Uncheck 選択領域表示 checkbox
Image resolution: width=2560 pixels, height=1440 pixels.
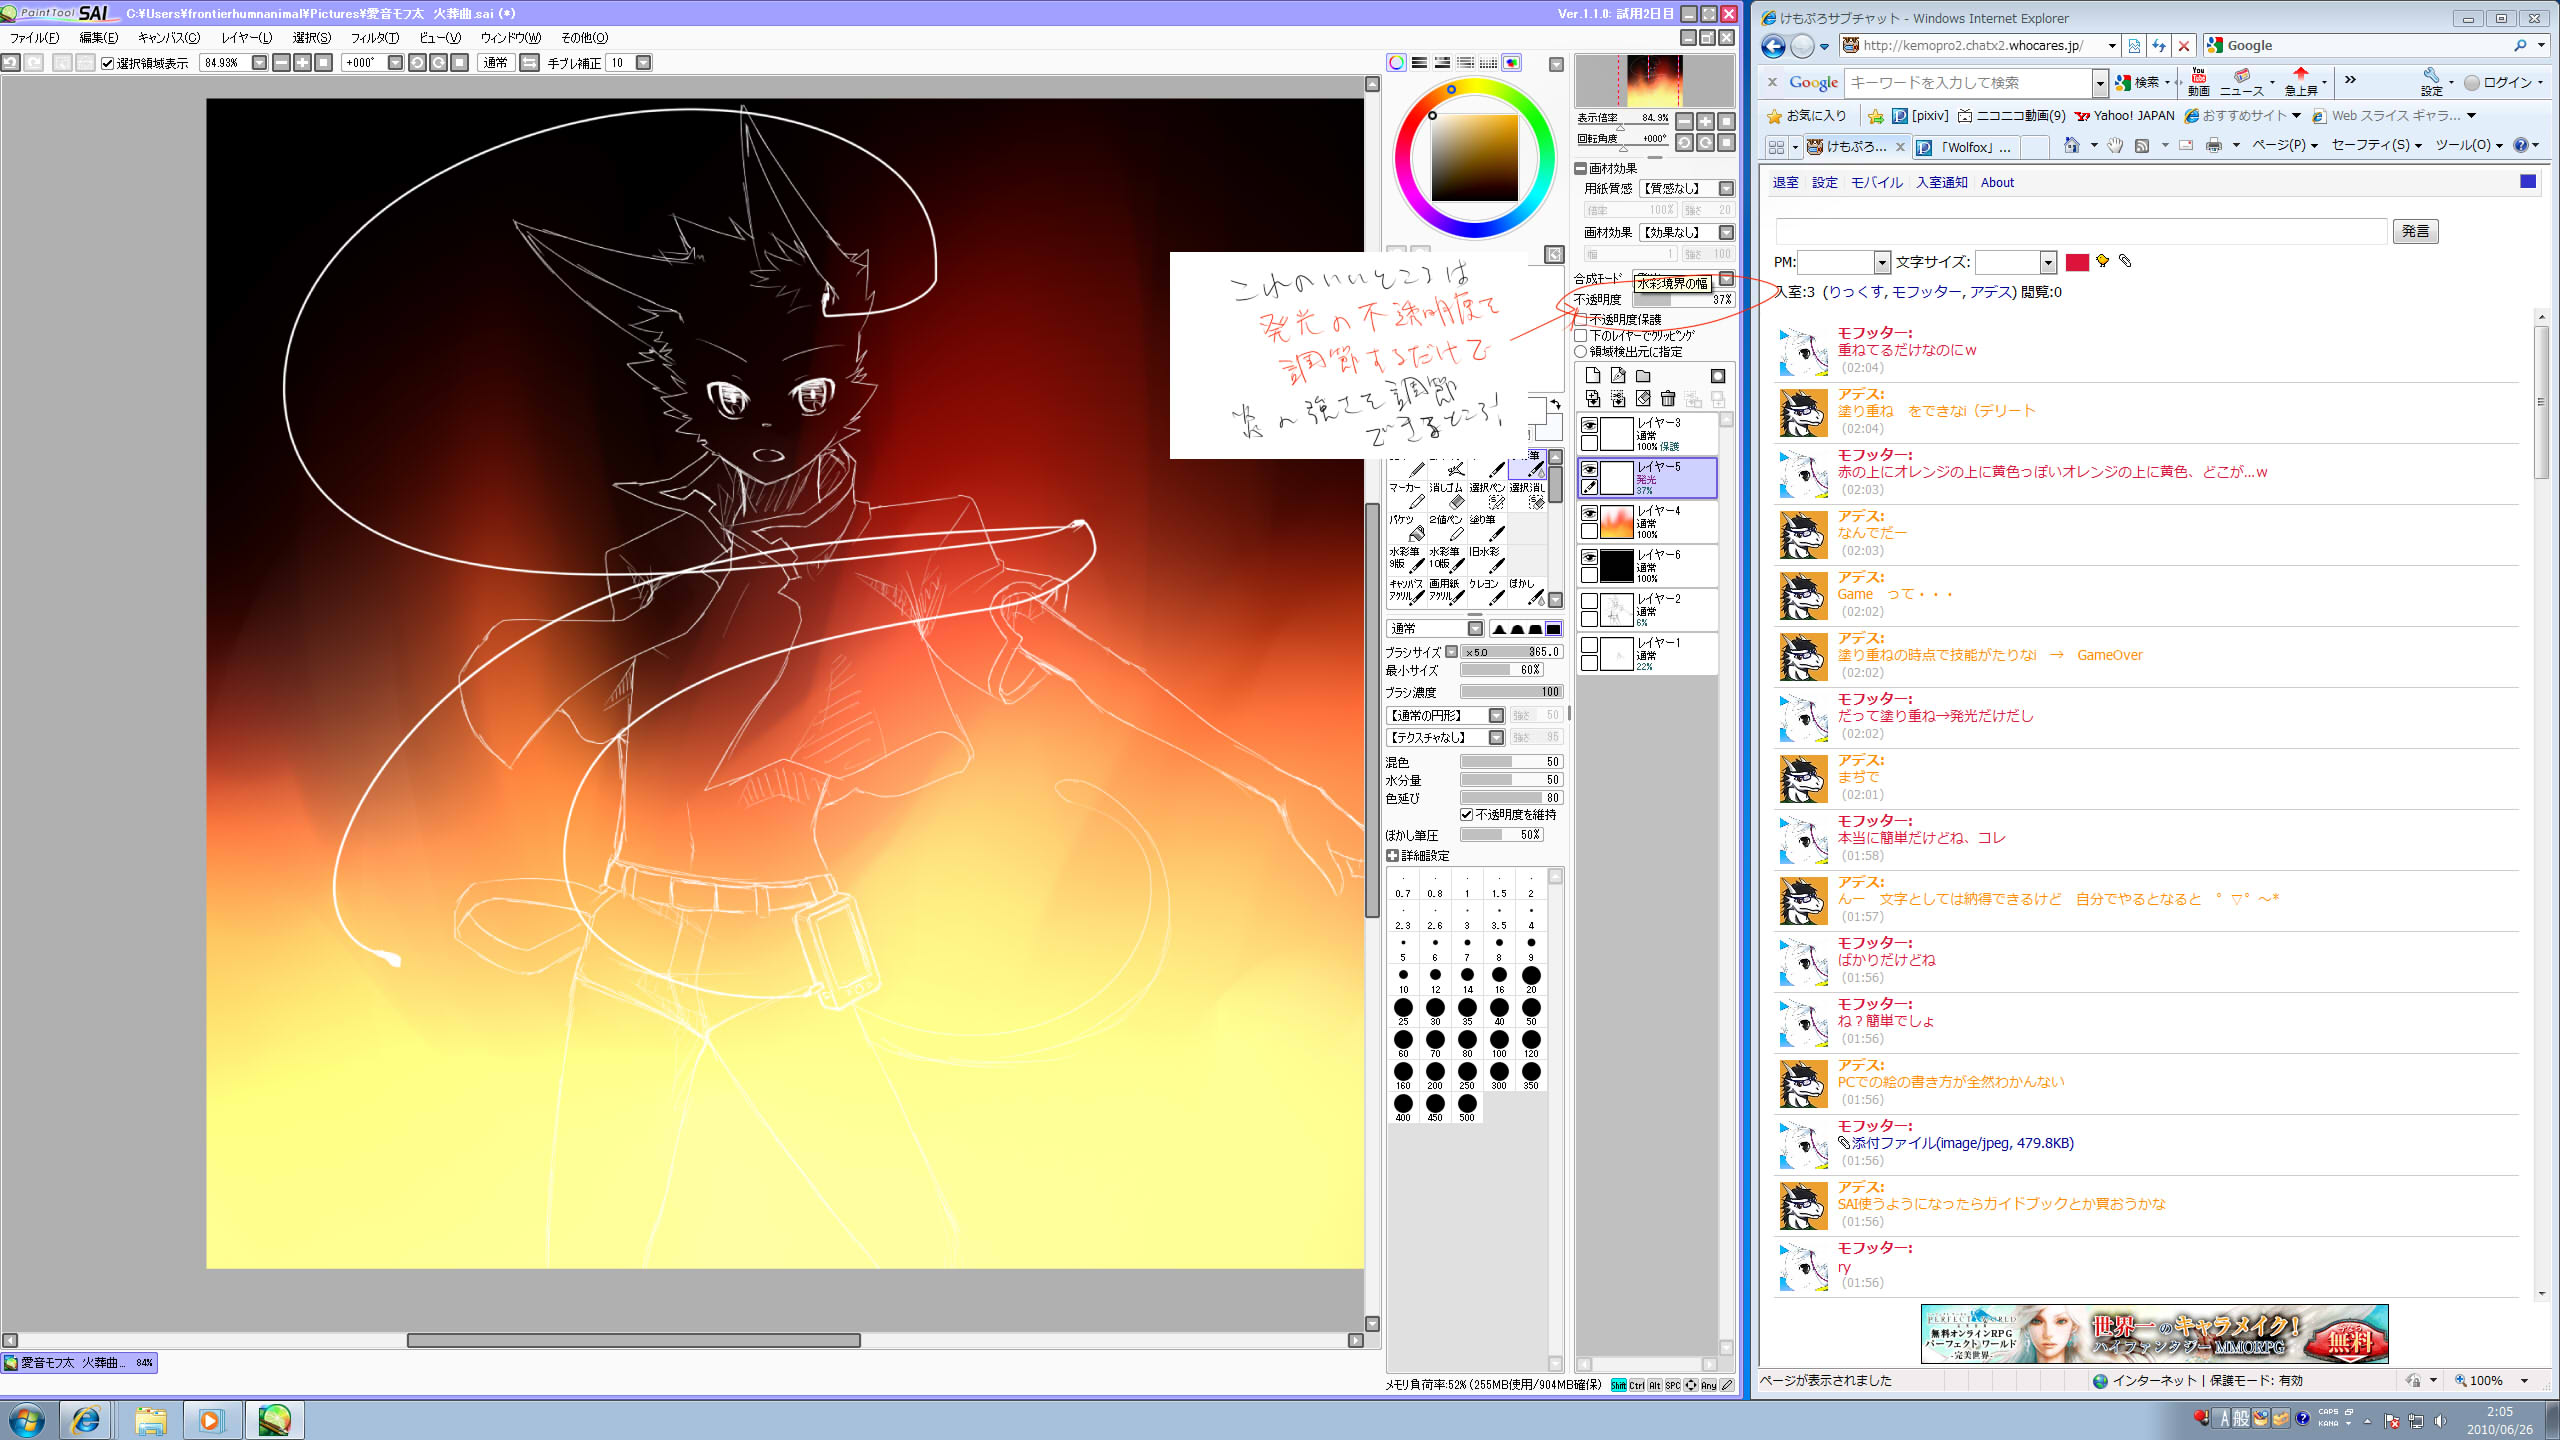click(x=108, y=63)
